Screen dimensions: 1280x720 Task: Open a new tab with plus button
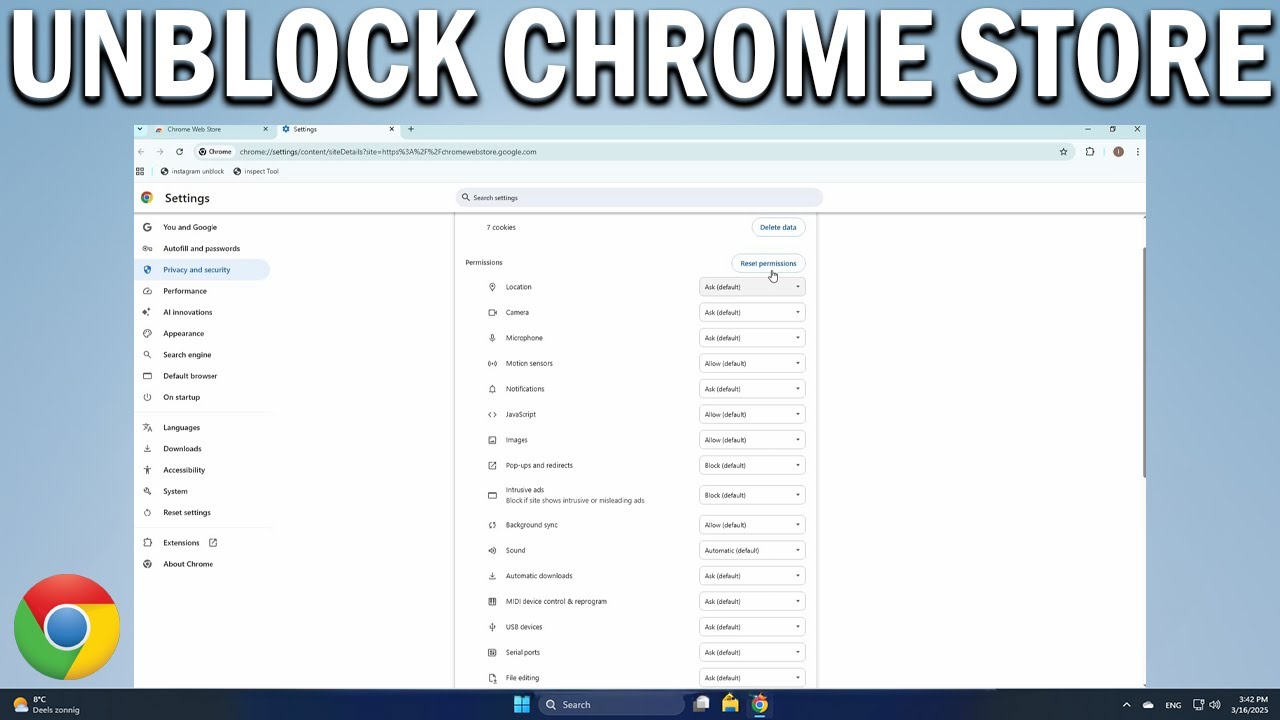coord(410,129)
